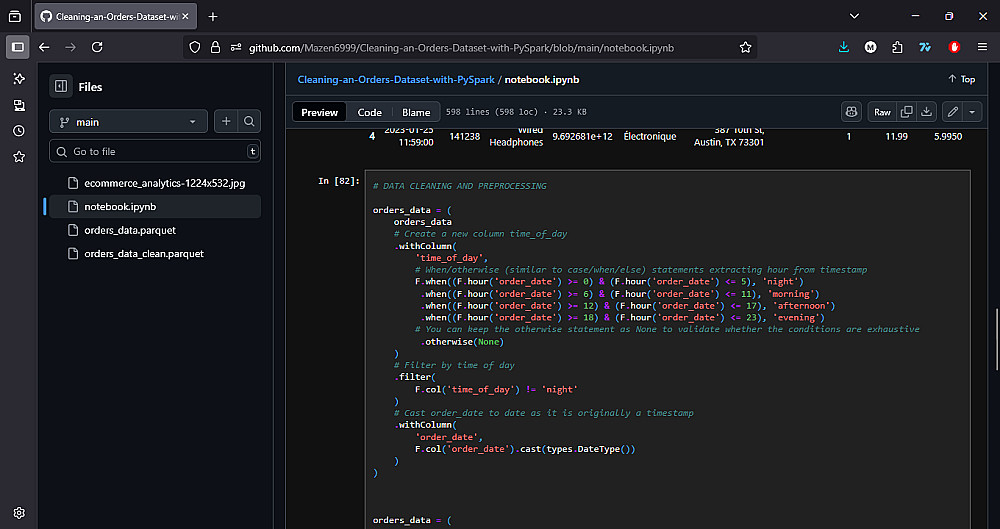Switch to the Code tab

coord(369,113)
